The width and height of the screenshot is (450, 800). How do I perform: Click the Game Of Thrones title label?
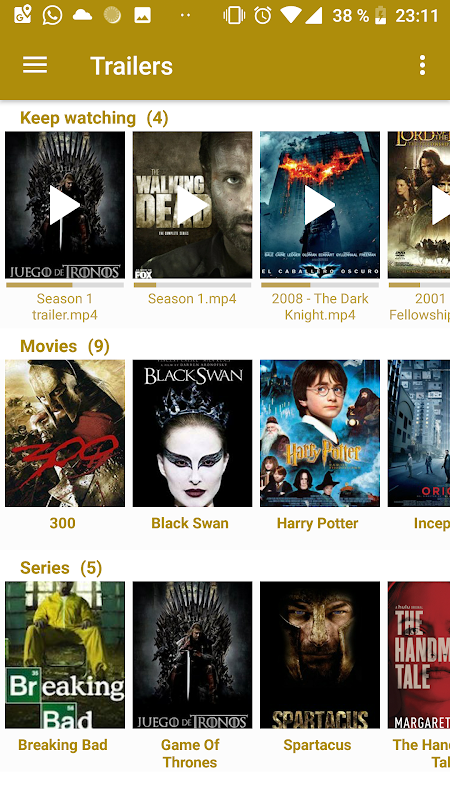coord(190,754)
